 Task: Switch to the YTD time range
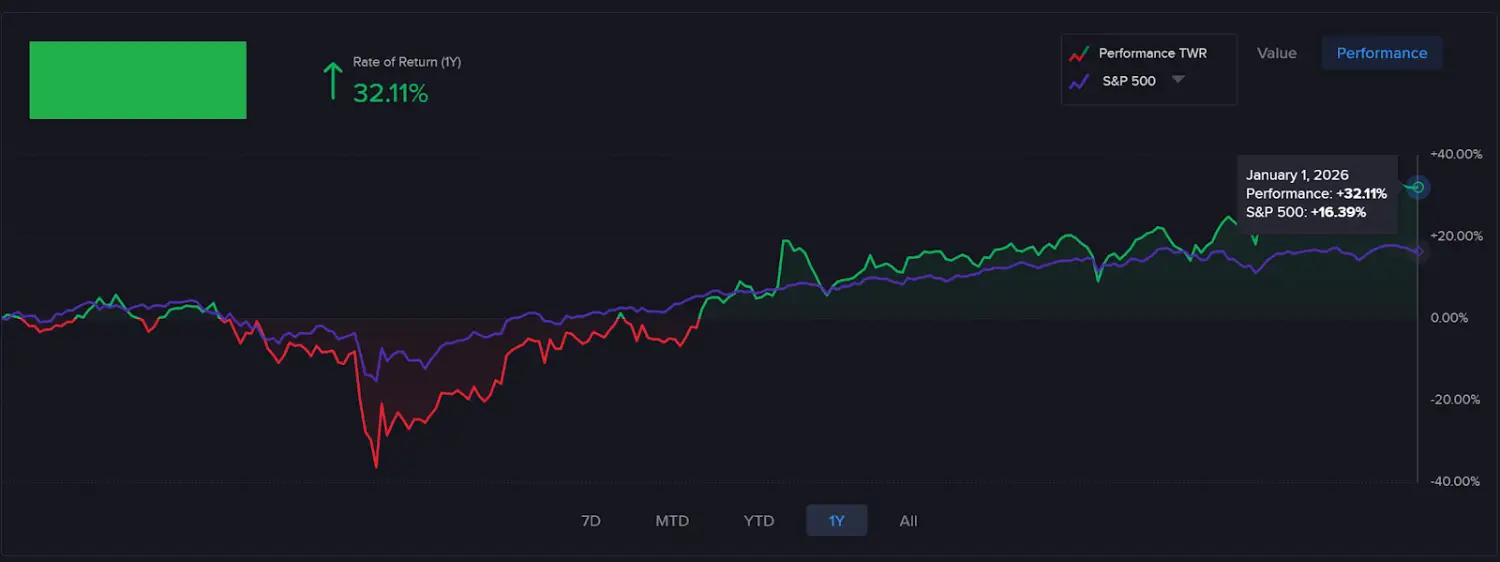click(x=759, y=521)
